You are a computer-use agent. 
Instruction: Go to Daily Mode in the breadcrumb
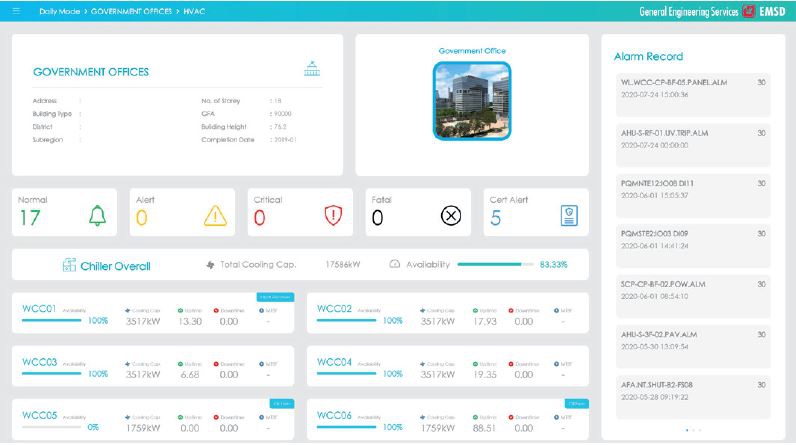(x=59, y=11)
